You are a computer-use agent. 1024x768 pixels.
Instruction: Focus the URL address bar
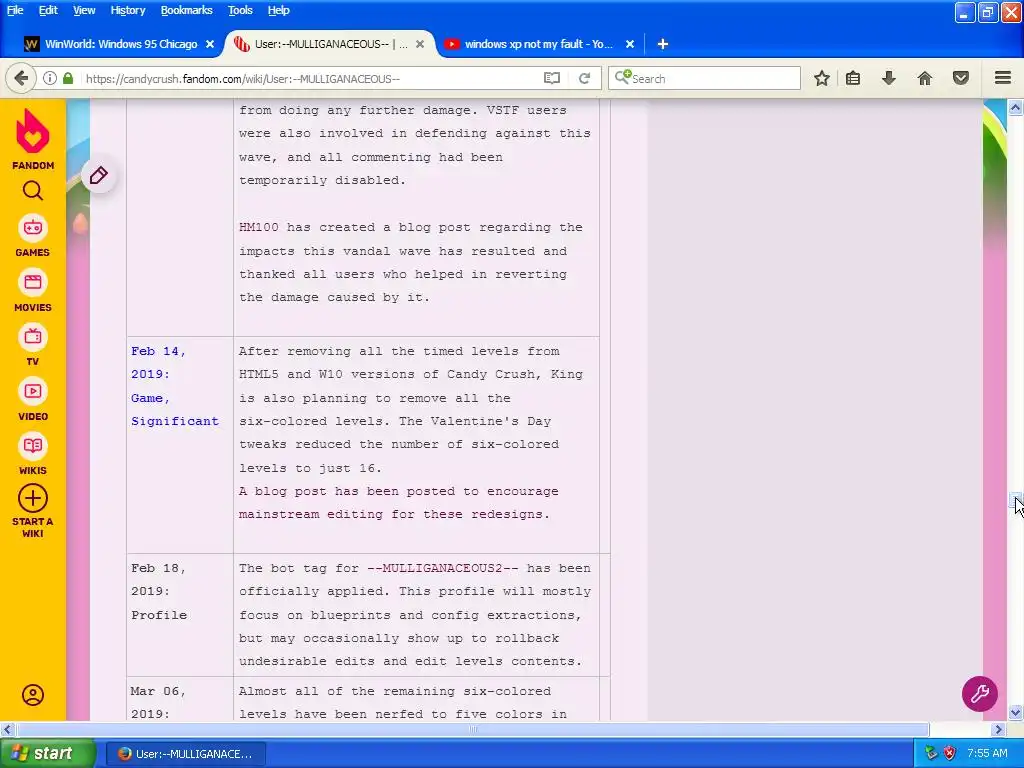[307, 78]
